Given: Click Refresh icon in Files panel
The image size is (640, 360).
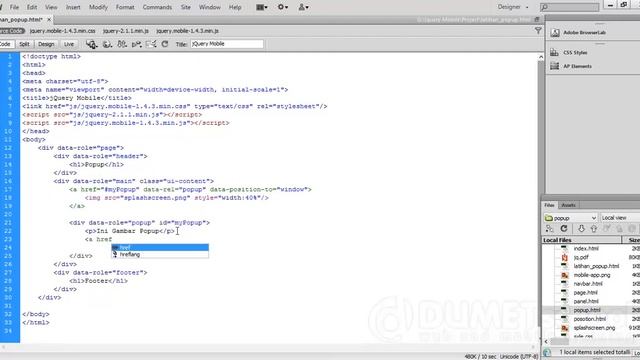Looking at the screenshot, I should (564, 229).
